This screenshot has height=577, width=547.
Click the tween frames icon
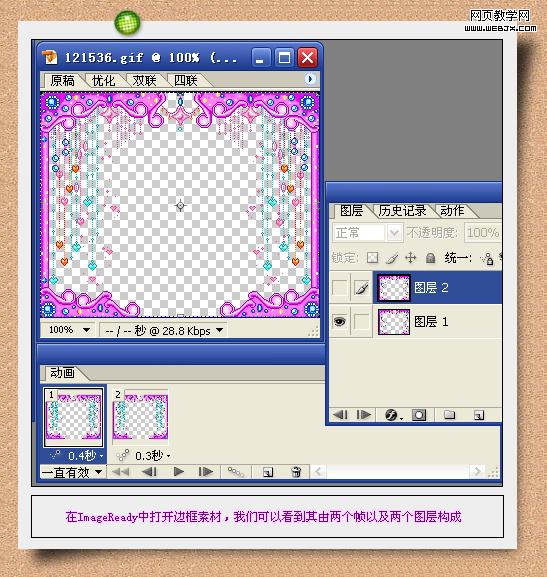coord(236,472)
